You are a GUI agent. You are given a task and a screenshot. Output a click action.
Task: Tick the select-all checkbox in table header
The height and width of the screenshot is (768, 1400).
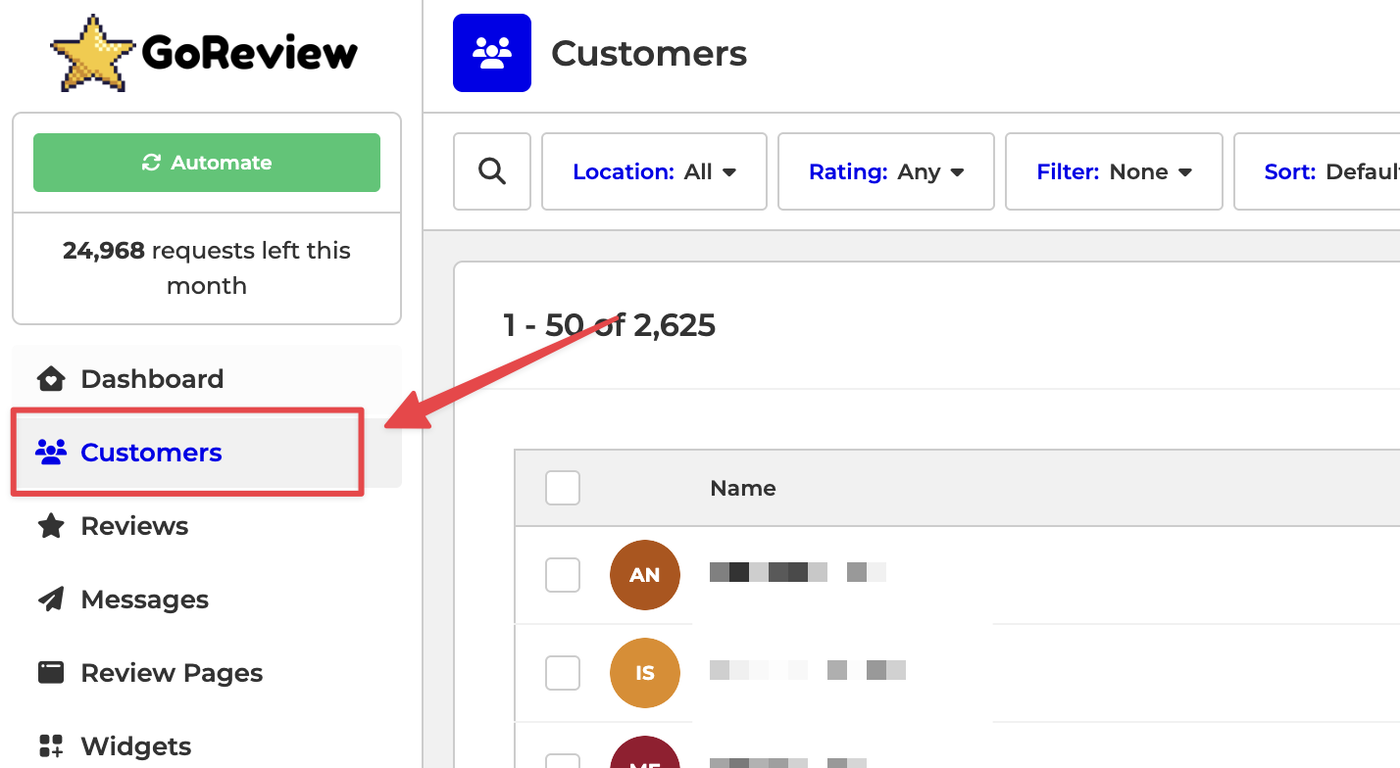[563, 488]
